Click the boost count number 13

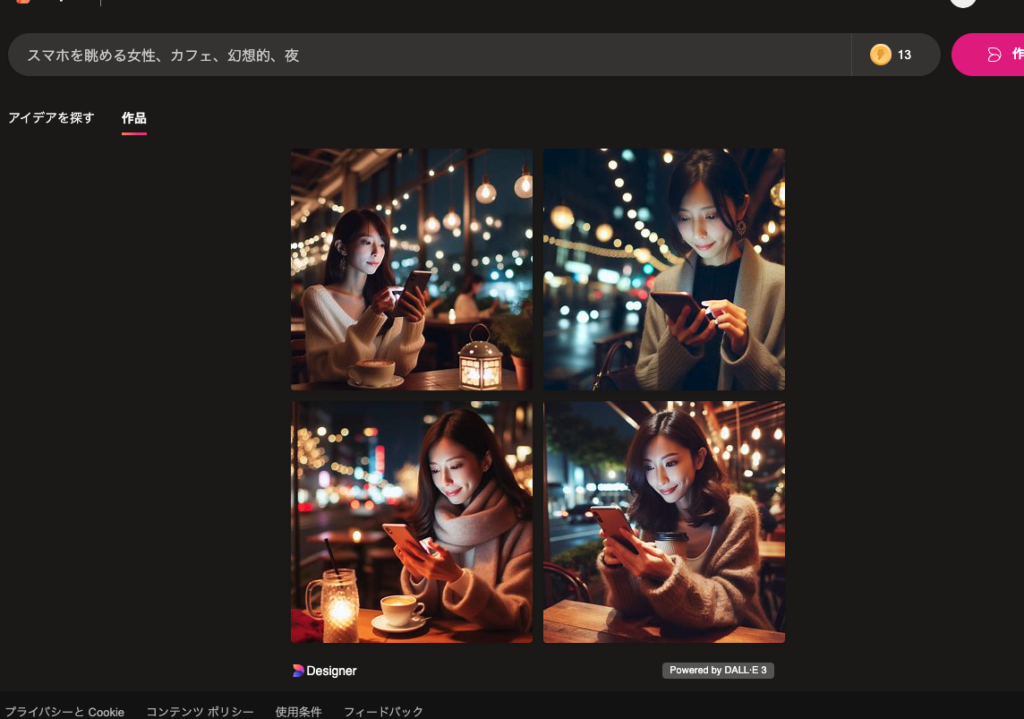pos(904,55)
